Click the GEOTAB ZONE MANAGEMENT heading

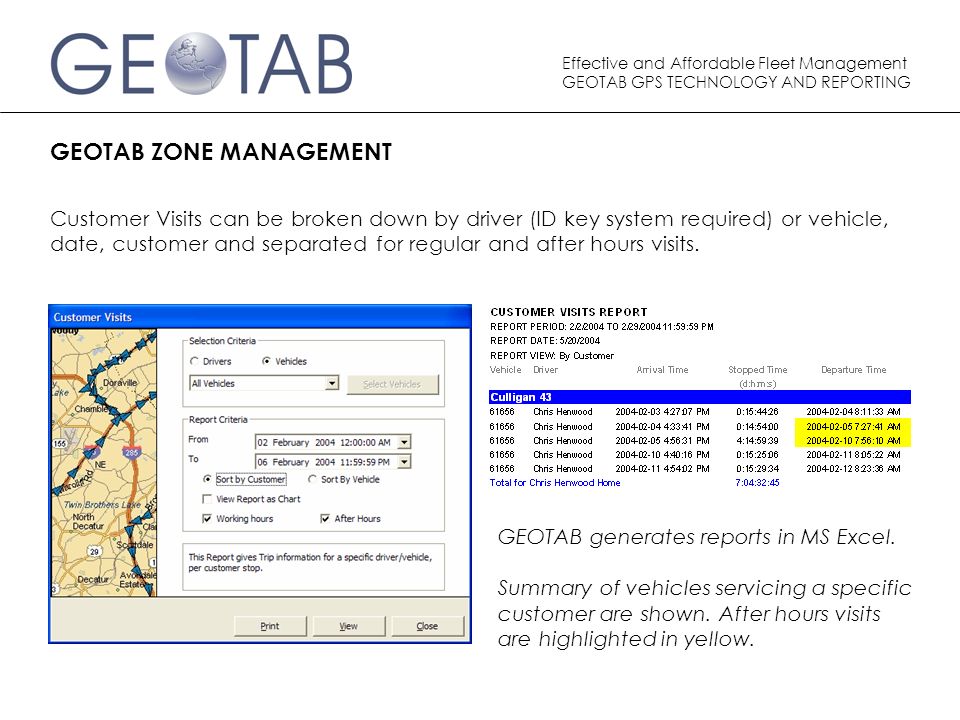pos(221,152)
